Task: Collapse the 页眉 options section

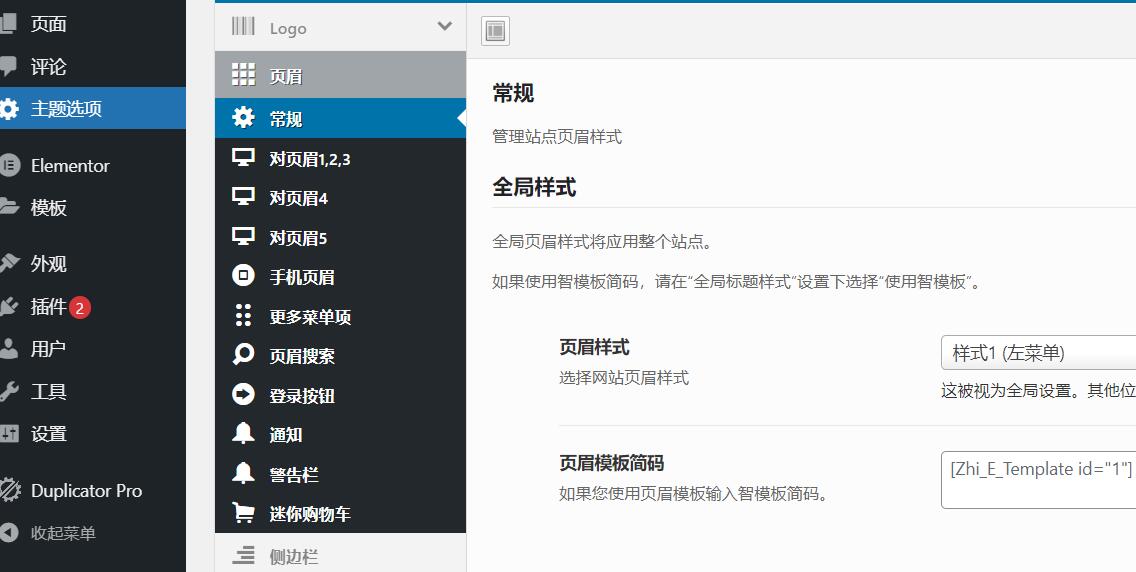Action: 341,75
